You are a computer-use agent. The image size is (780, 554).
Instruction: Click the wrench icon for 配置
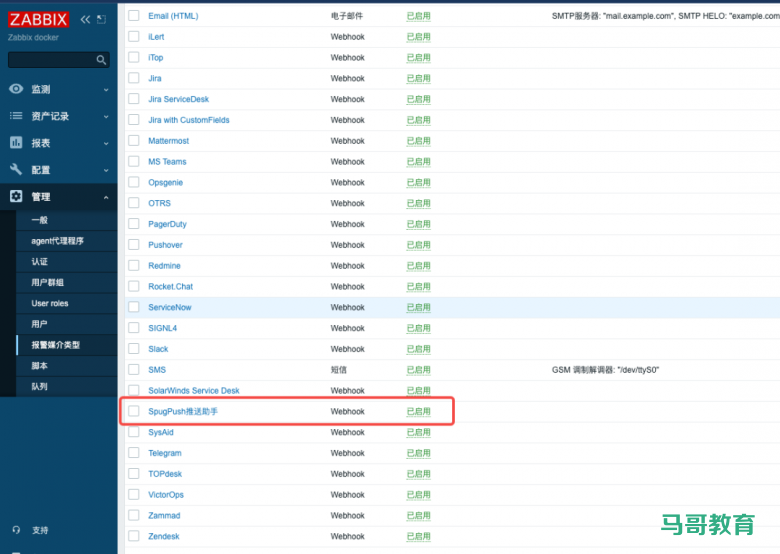(16, 170)
